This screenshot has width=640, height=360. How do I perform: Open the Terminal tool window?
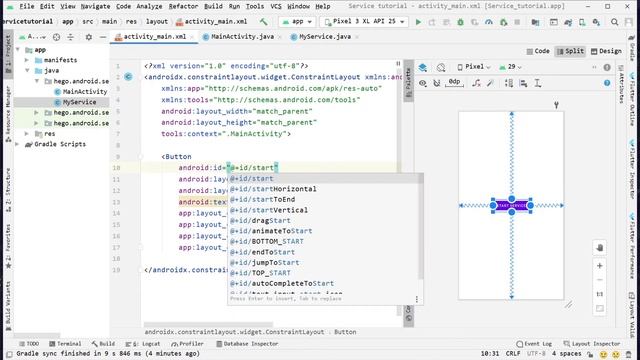coord(65,344)
